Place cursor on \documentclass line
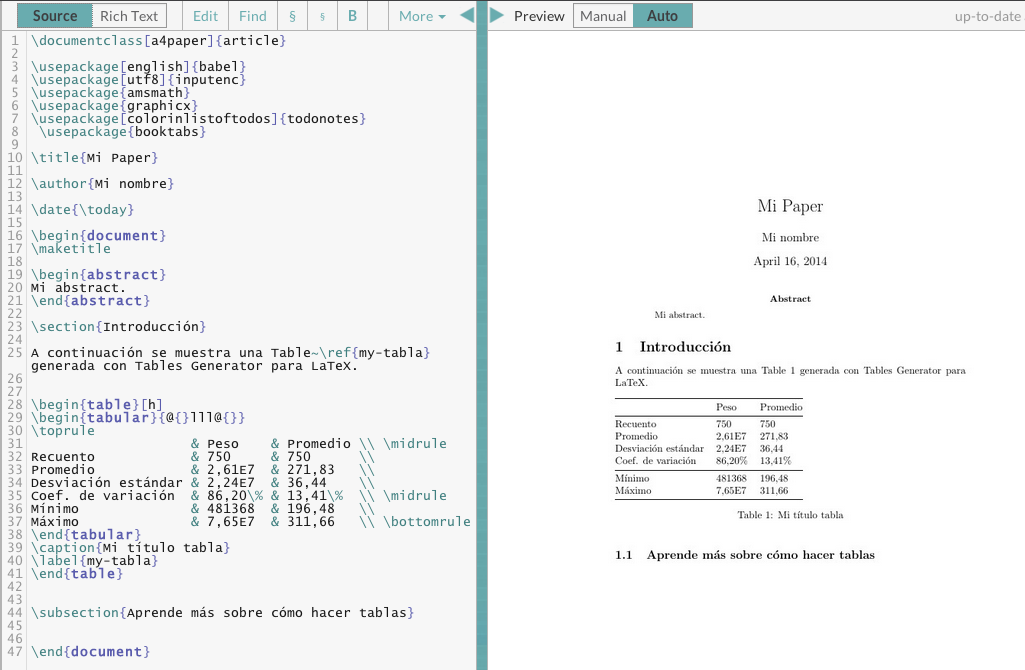The width and height of the screenshot is (1025, 670). tap(158, 41)
